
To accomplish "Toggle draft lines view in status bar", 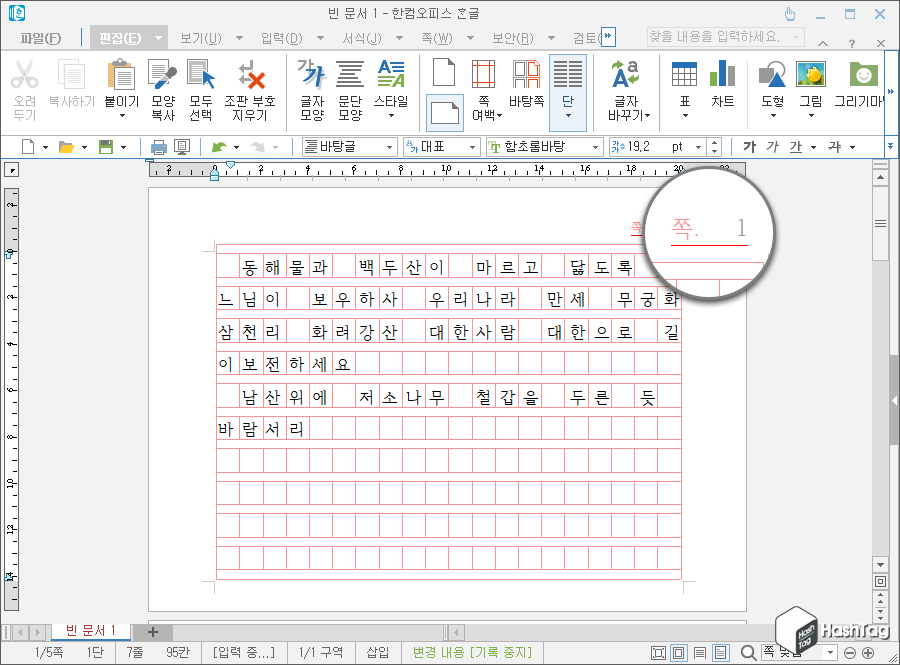I will 700,652.
